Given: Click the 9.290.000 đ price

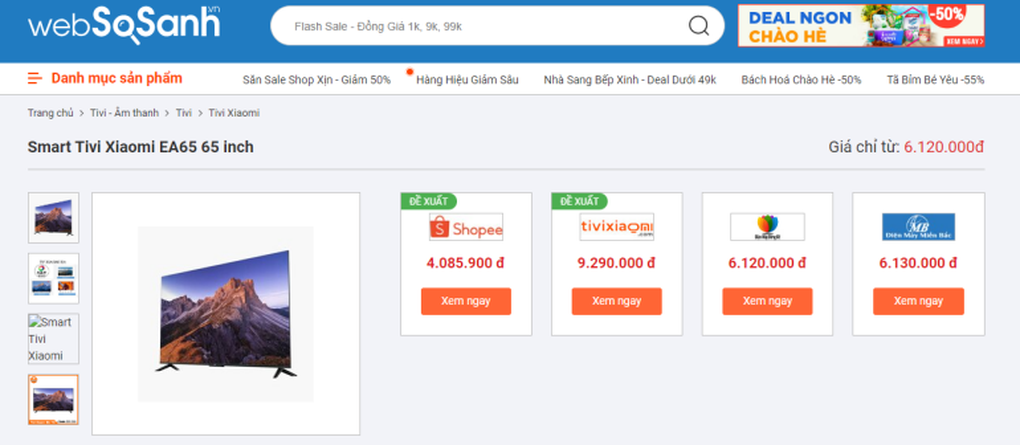Looking at the screenshot, I should [617, 263].
